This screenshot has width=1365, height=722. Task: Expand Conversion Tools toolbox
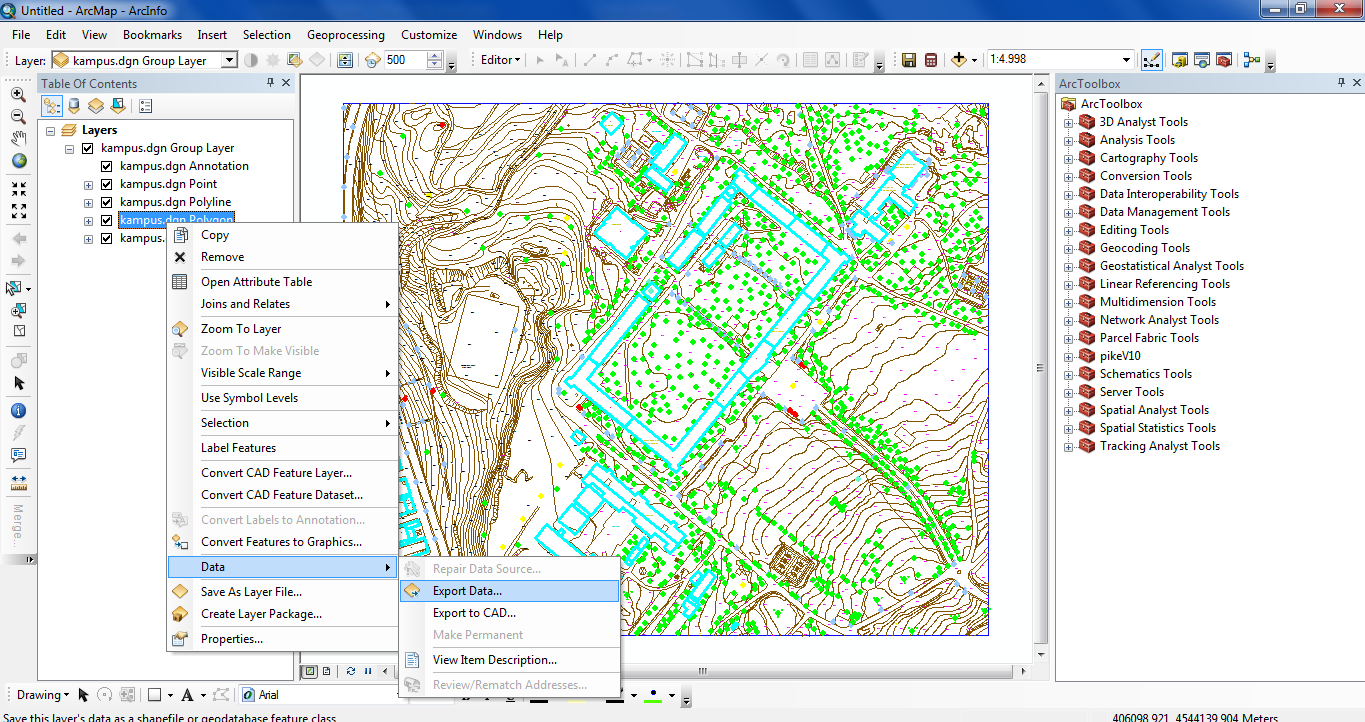(x=1068, y=176)
